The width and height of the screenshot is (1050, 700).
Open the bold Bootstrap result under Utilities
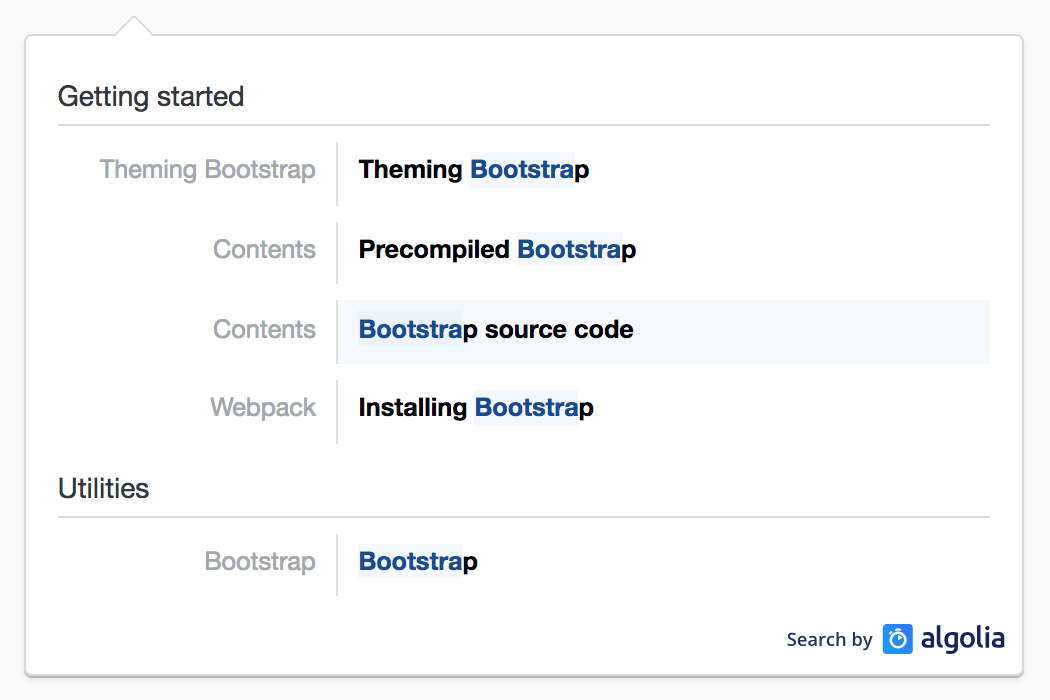click(418, 562)
